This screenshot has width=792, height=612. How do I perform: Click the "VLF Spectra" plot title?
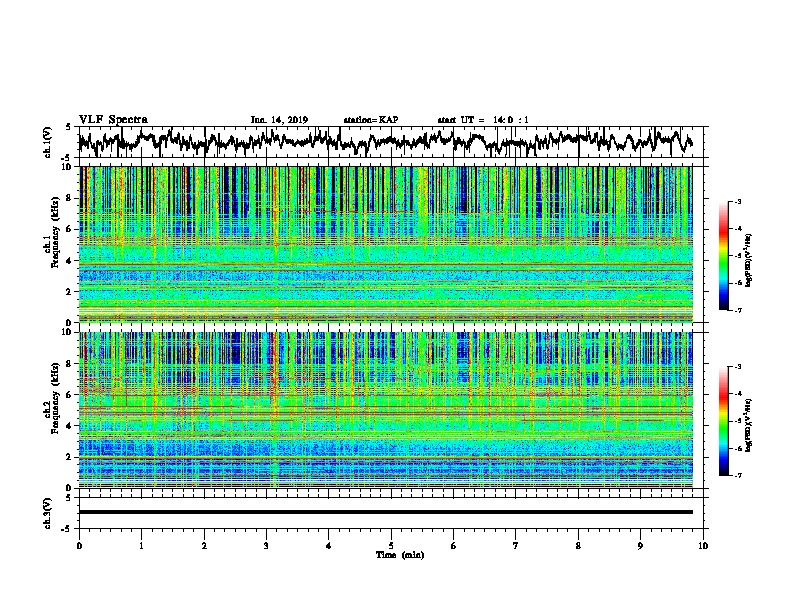point(113,120)
